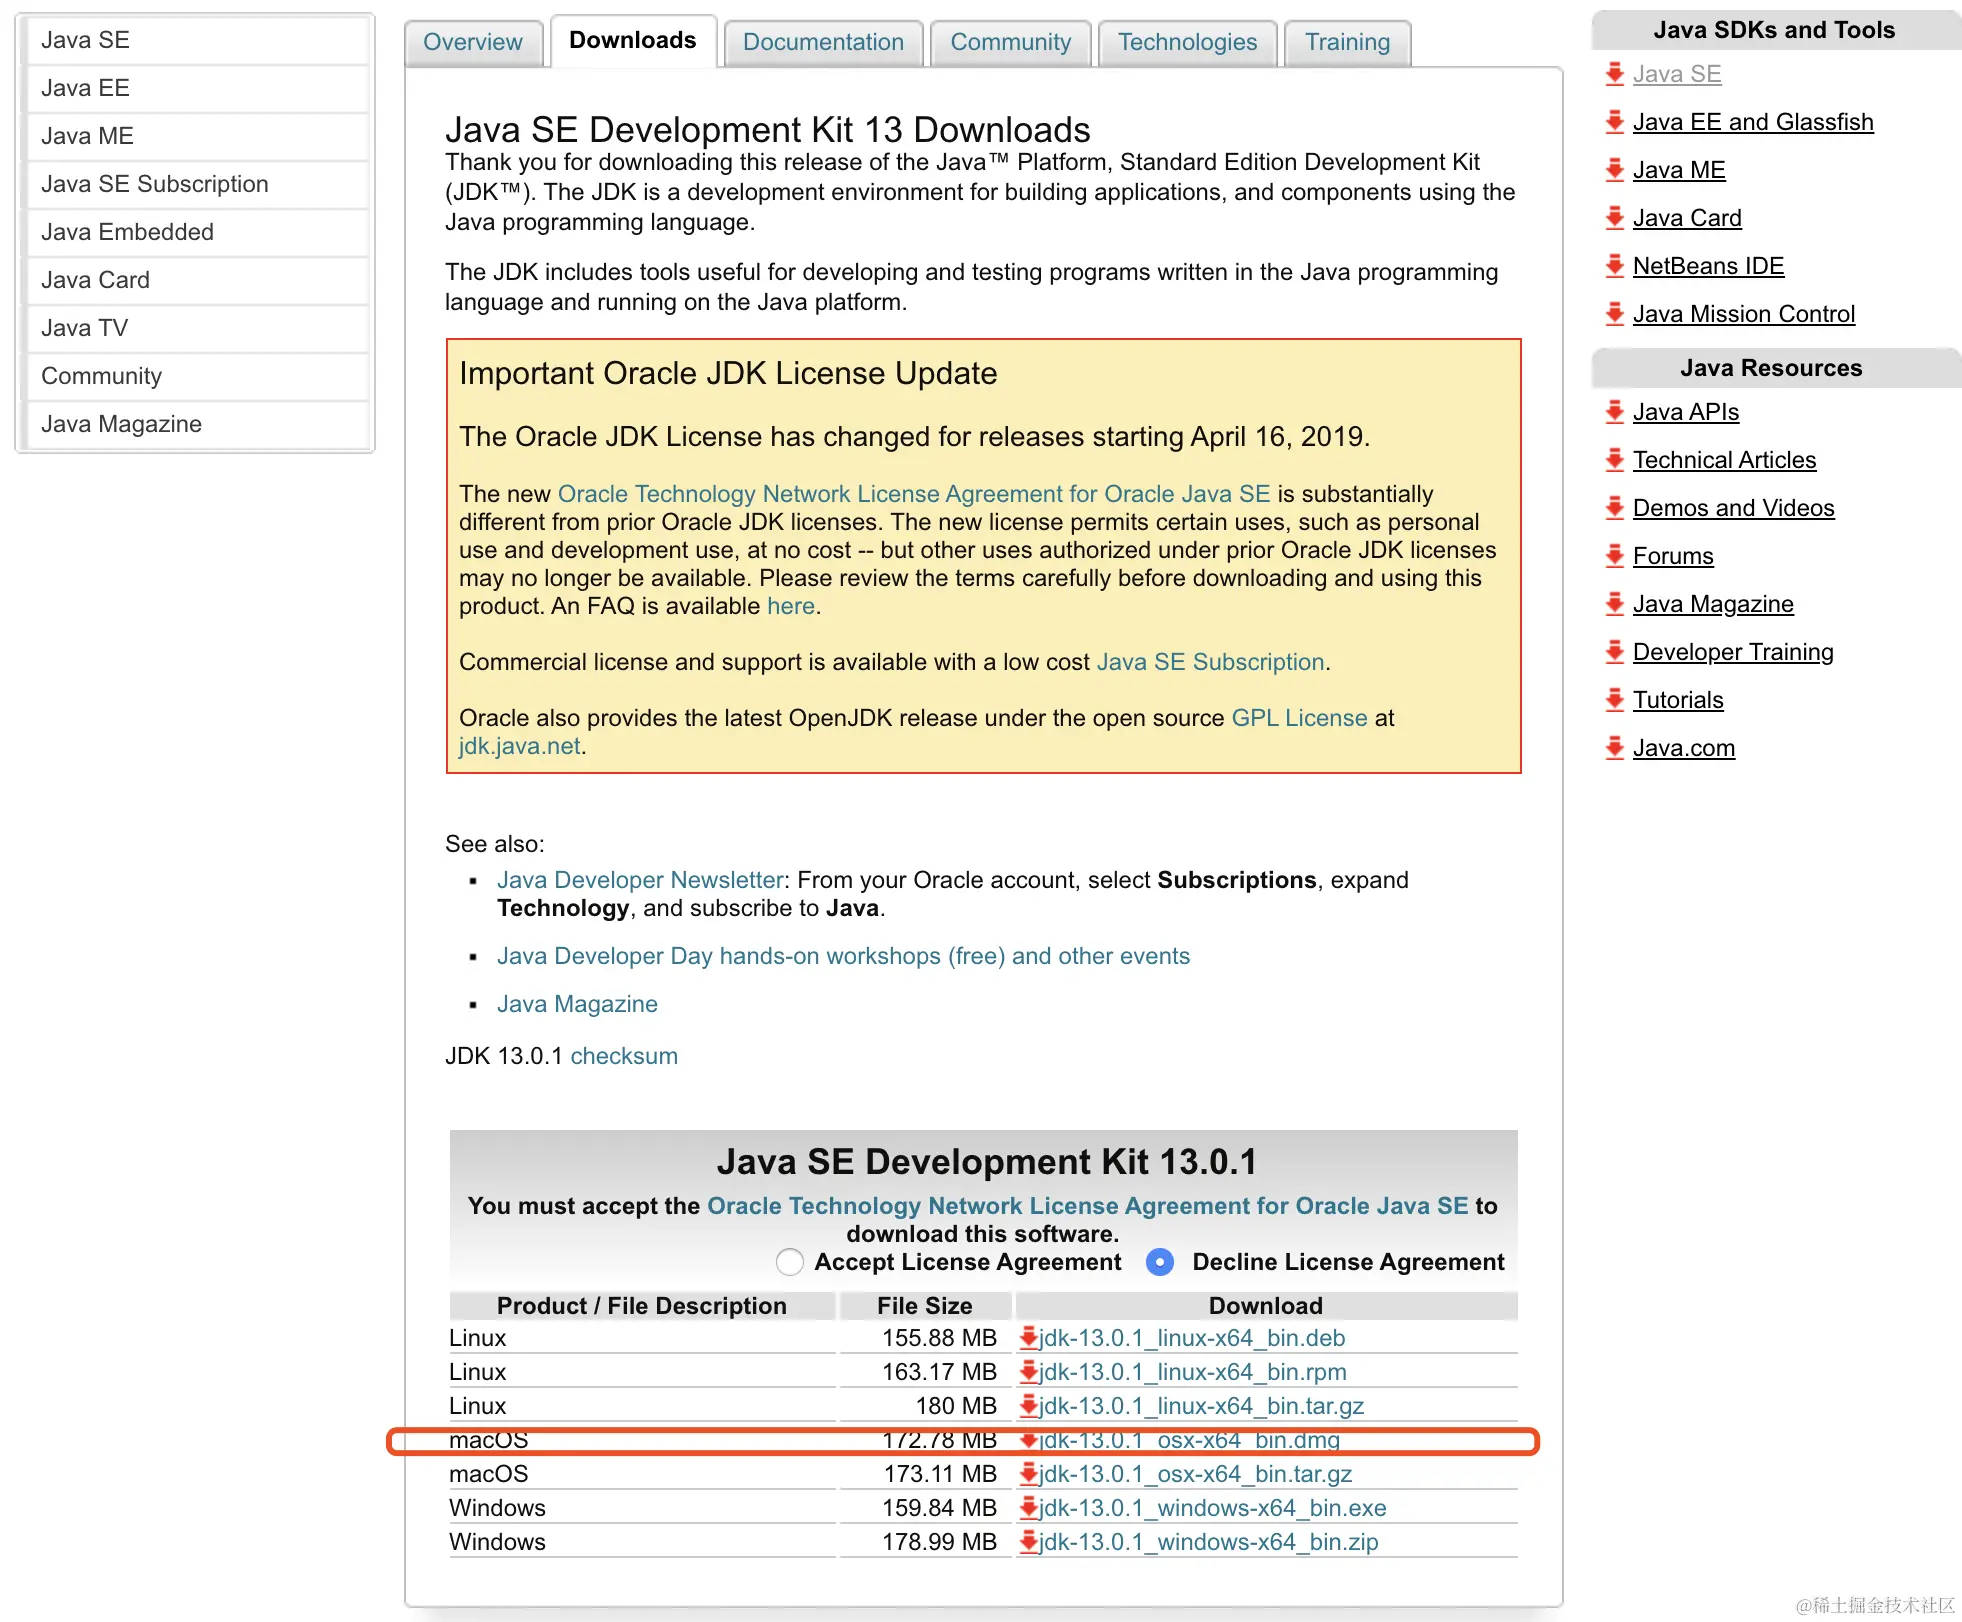This screenshot has height=1622, width=1962.
Task: Click red arrow icon next to NetBeans IDE
Action: pyautogui.click(x=1614, y=266)
